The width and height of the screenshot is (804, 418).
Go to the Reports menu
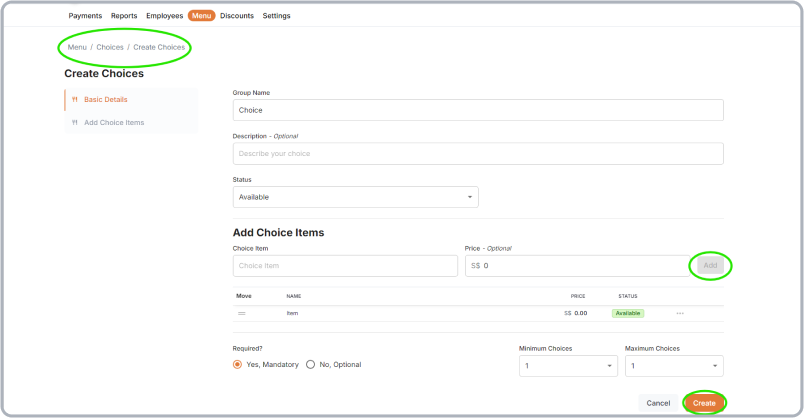coord(124,16)
